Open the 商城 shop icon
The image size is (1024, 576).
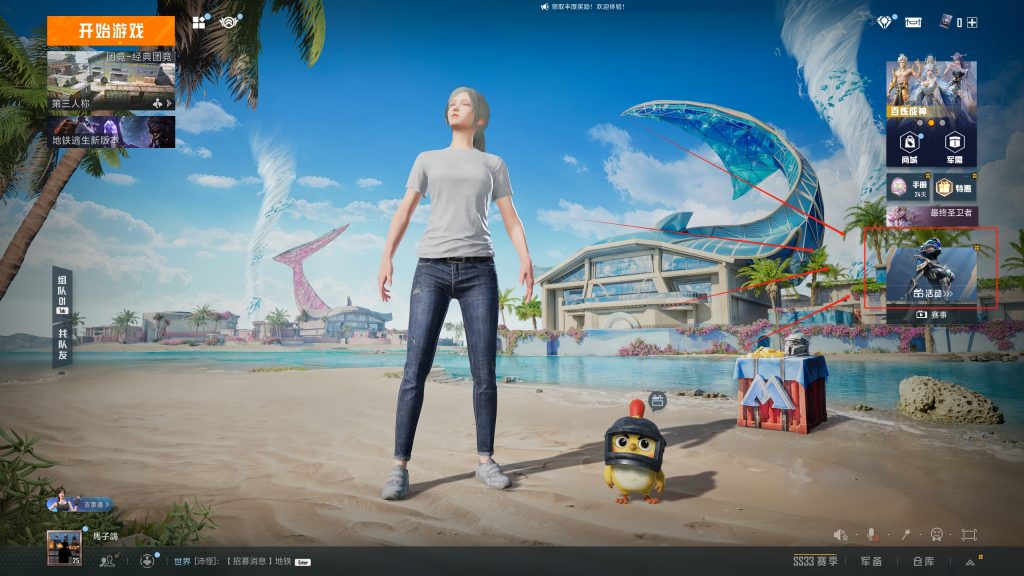[x=909, y=148]
